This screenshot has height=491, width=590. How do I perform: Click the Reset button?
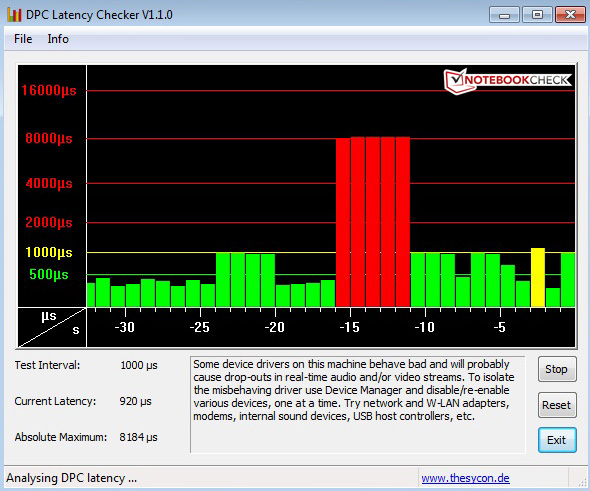click(x=557, y=405)
